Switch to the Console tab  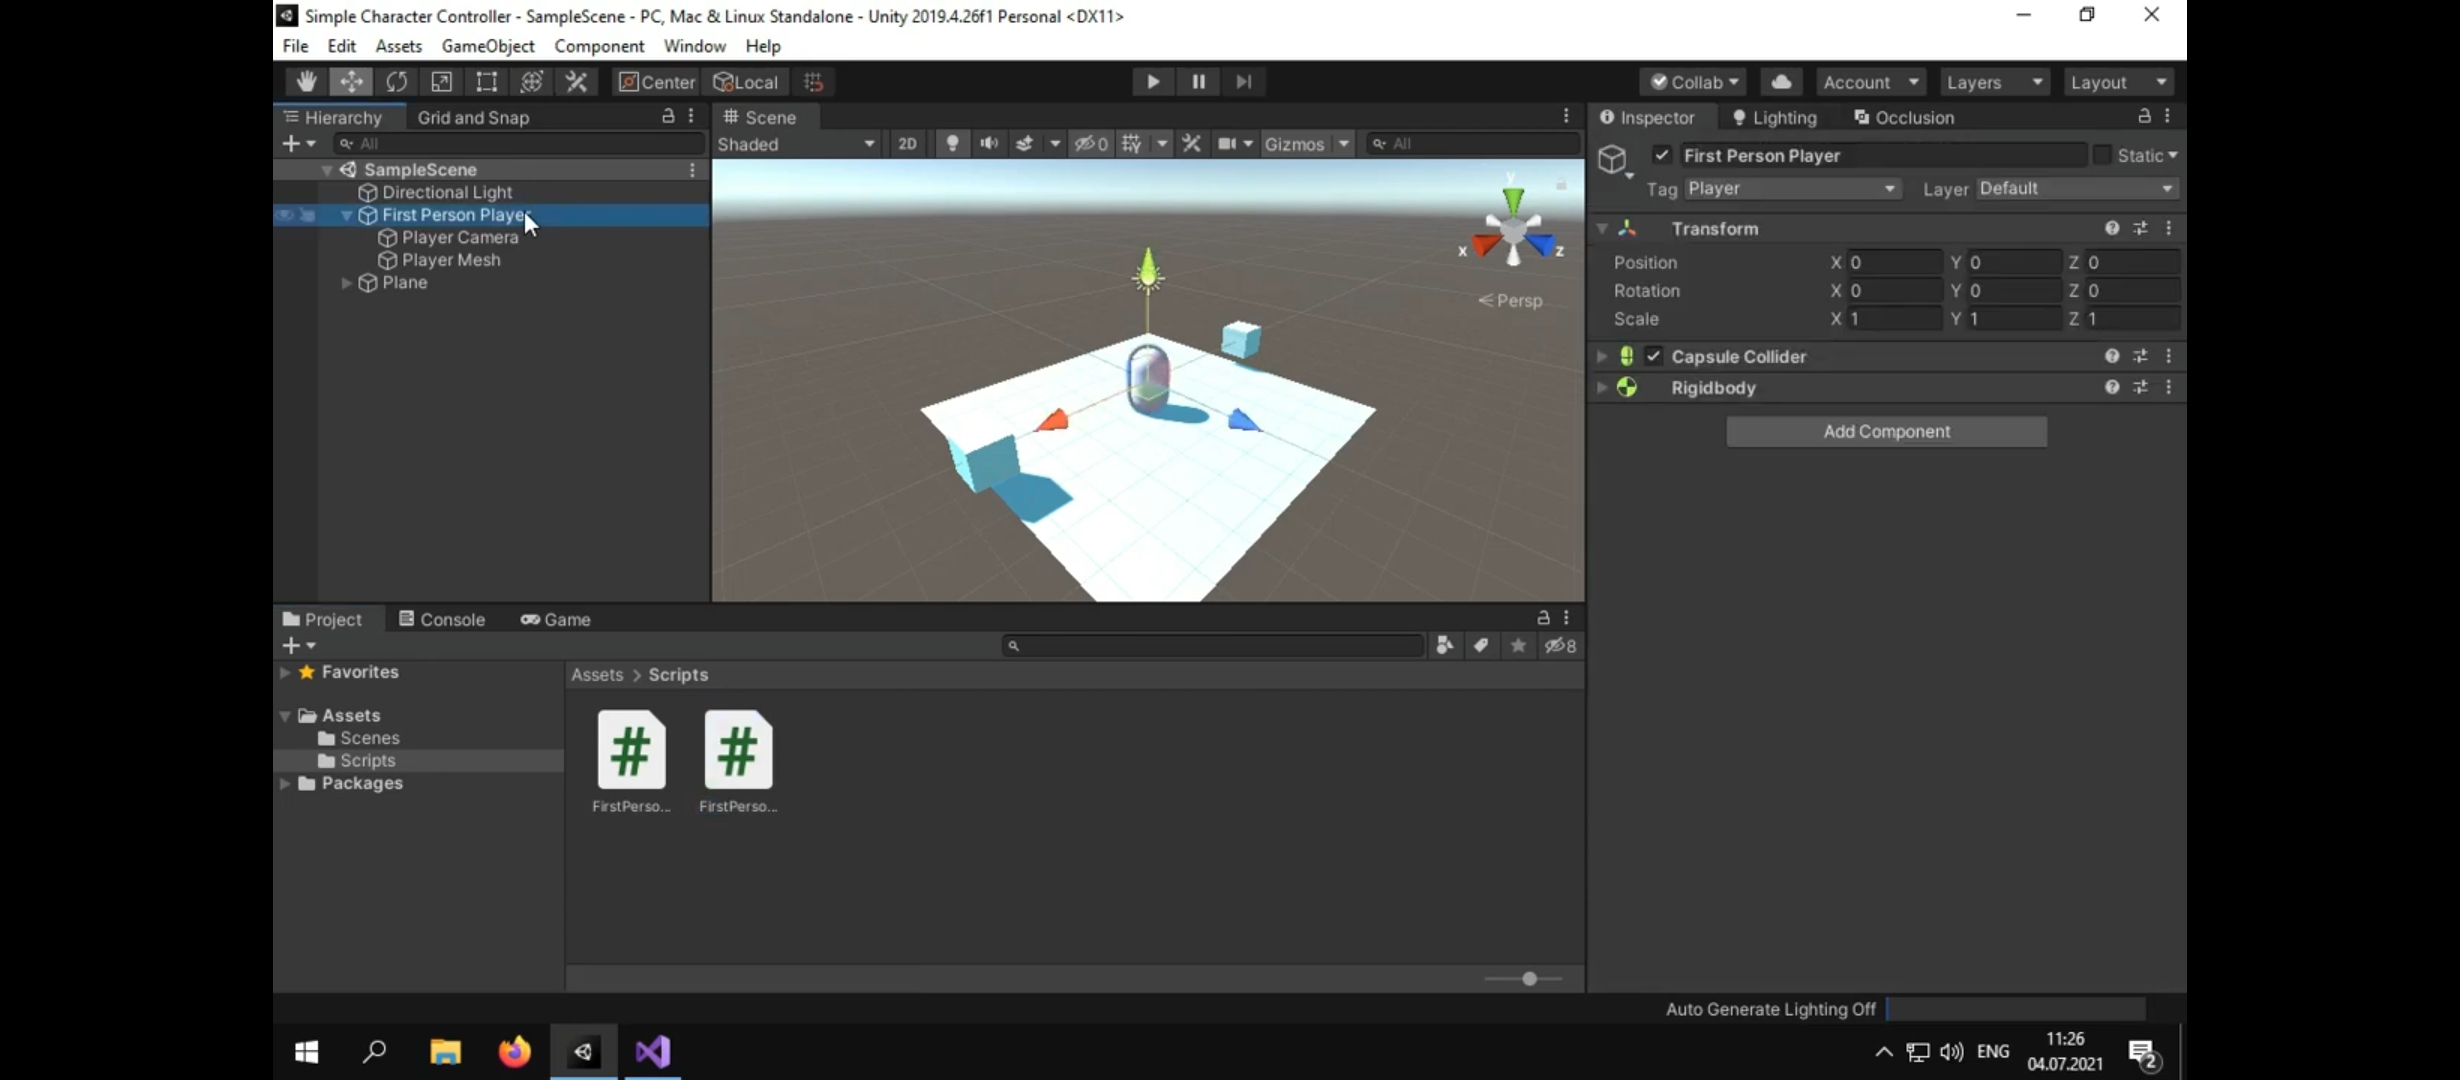coord(442,619)
